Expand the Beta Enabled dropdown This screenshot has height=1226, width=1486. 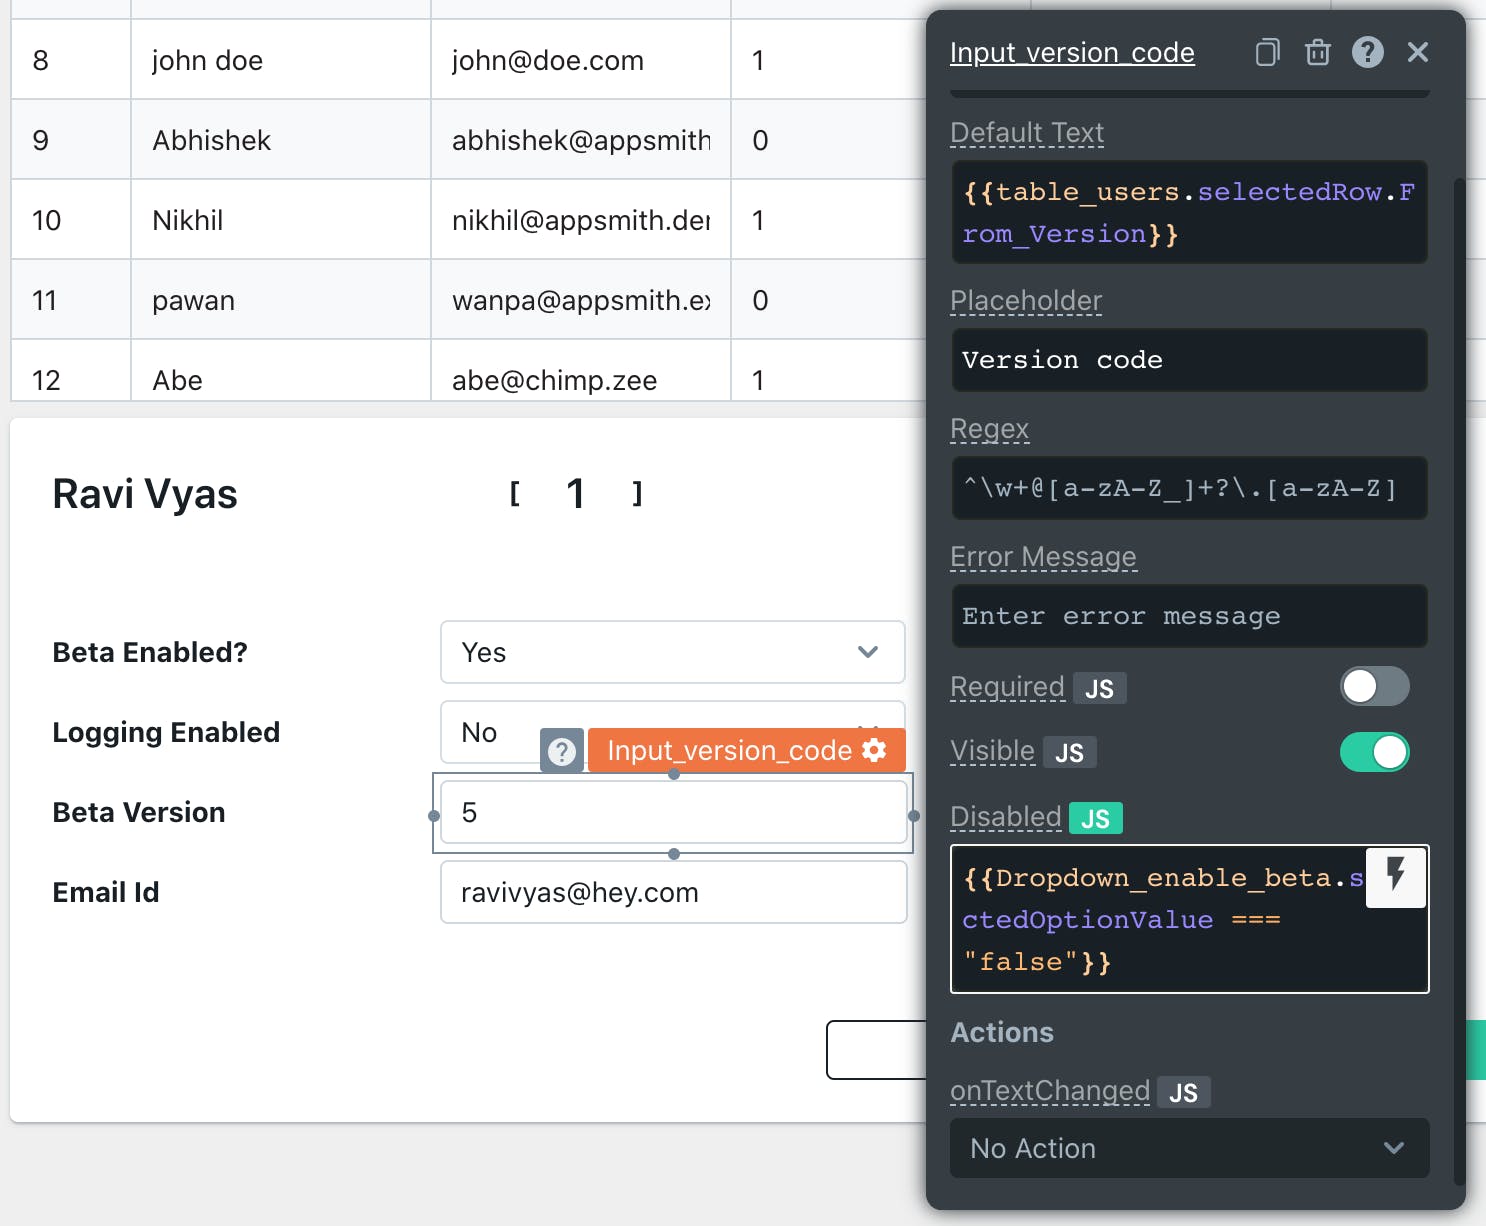coord(672,652)
